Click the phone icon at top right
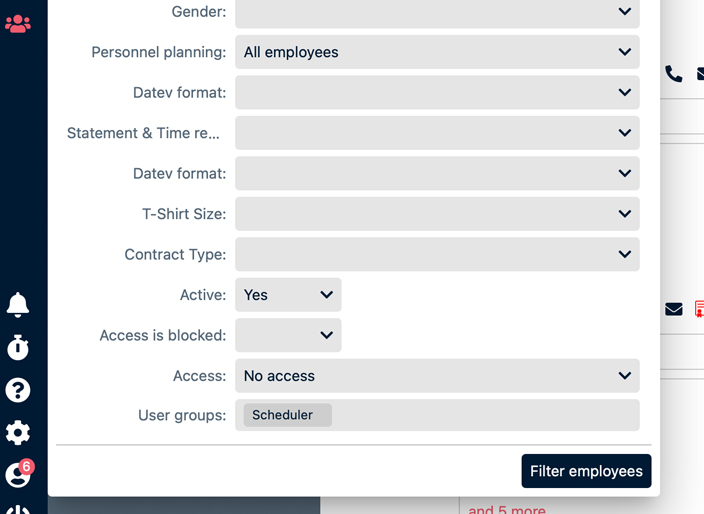704x514 pixels. [x=673, y=73]
